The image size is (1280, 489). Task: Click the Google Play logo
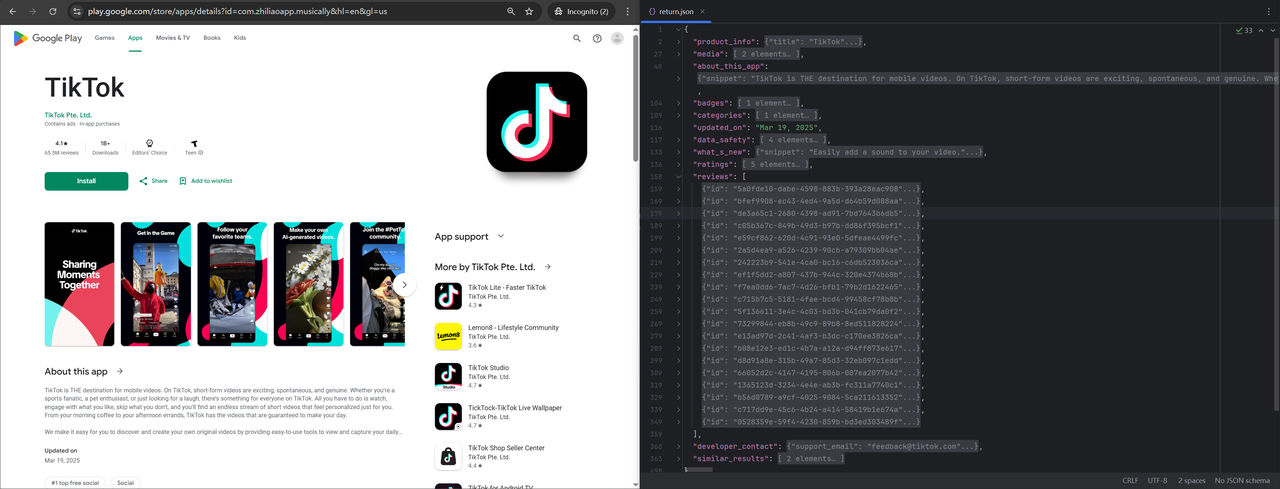tap(48, 38)
